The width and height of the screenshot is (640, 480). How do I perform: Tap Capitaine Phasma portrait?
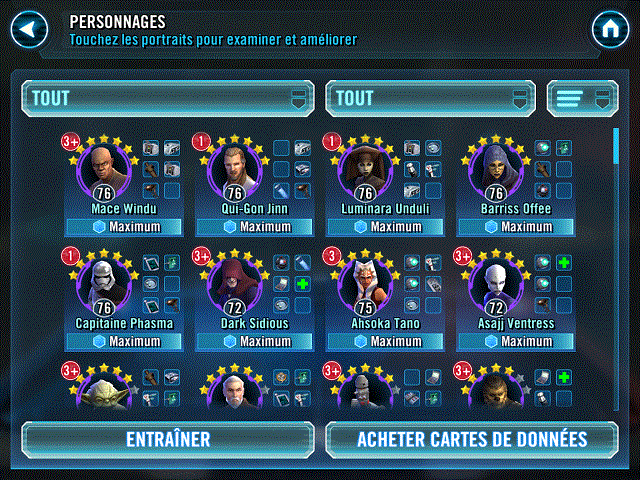click(x=104, y=285)
